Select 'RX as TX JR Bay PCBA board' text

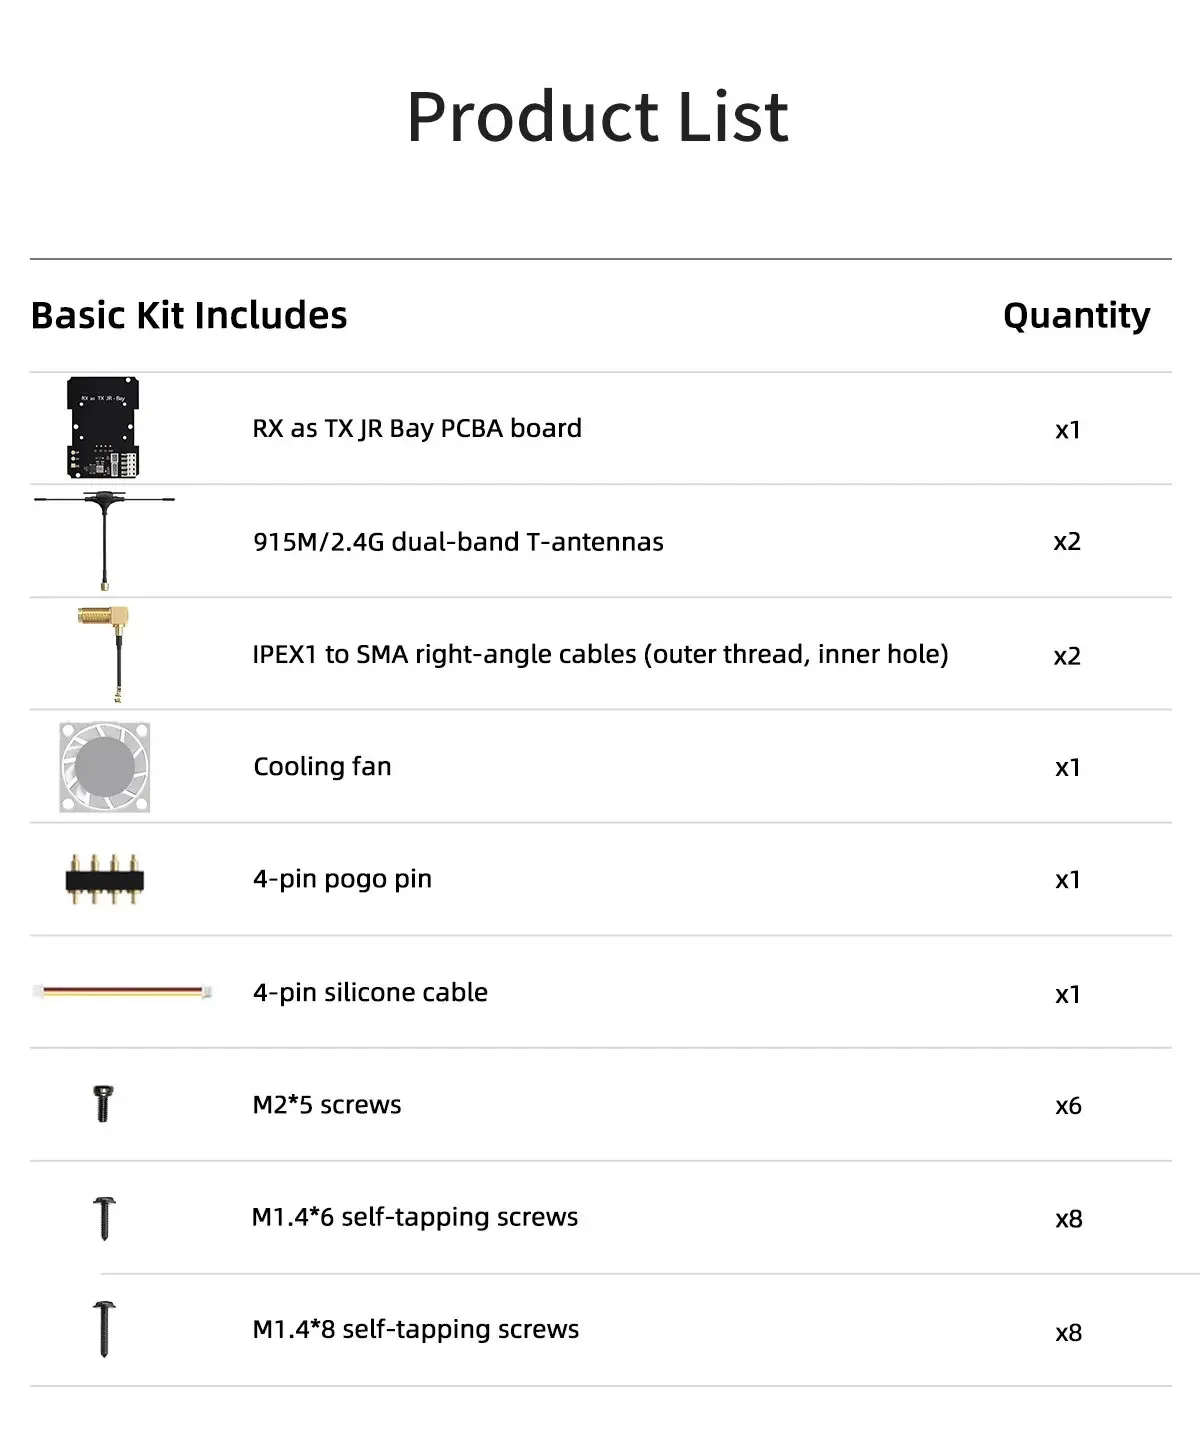coord(417,428)
